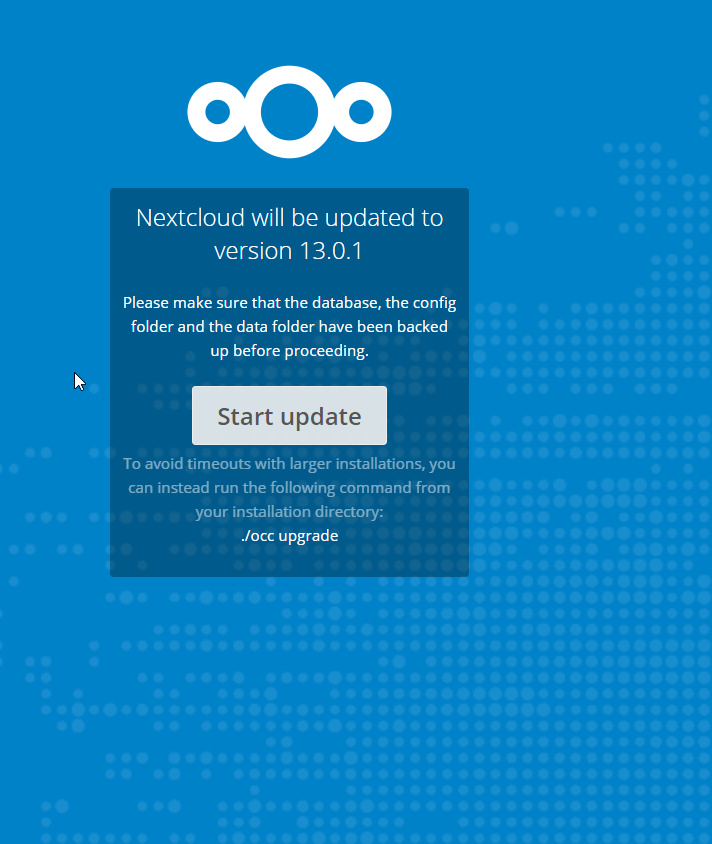
Task: Click the 'Nextcloud will be updated to' heading
Action: 290,218
